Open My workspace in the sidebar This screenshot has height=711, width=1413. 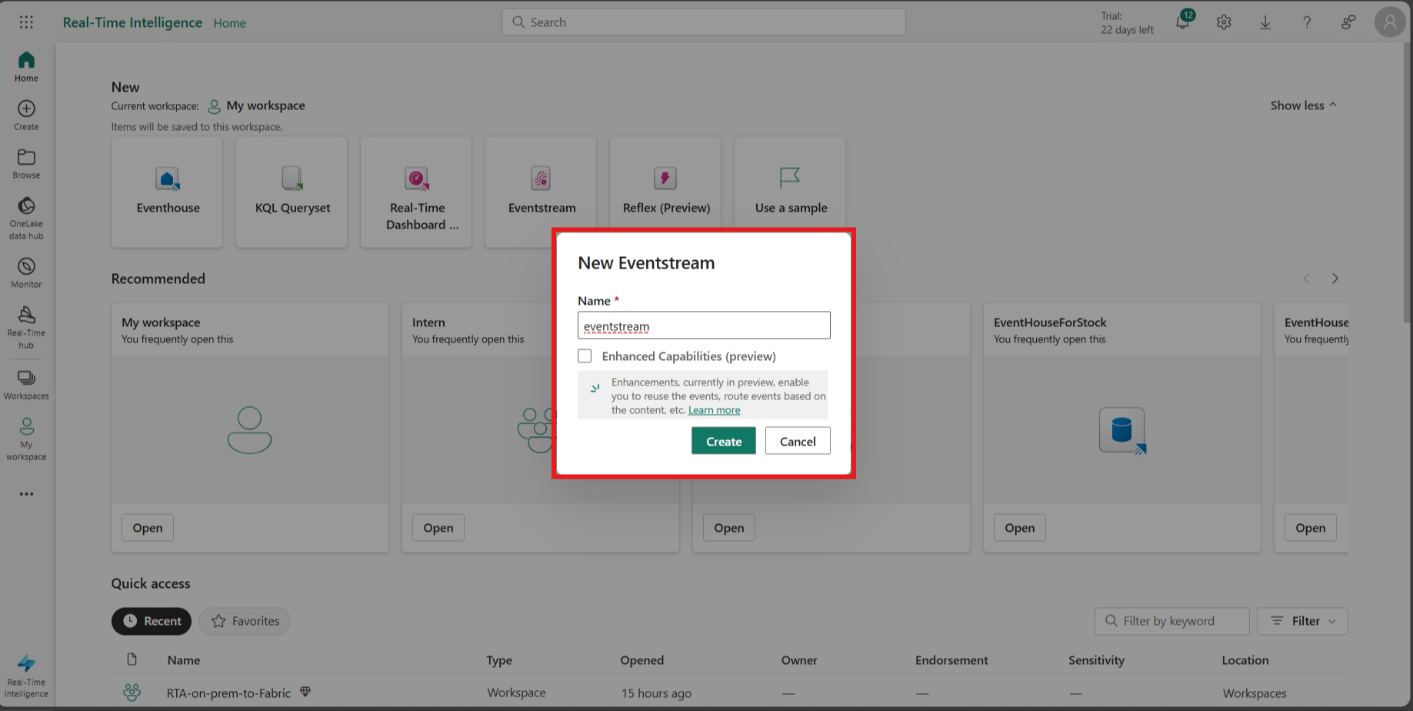(26, 439)
